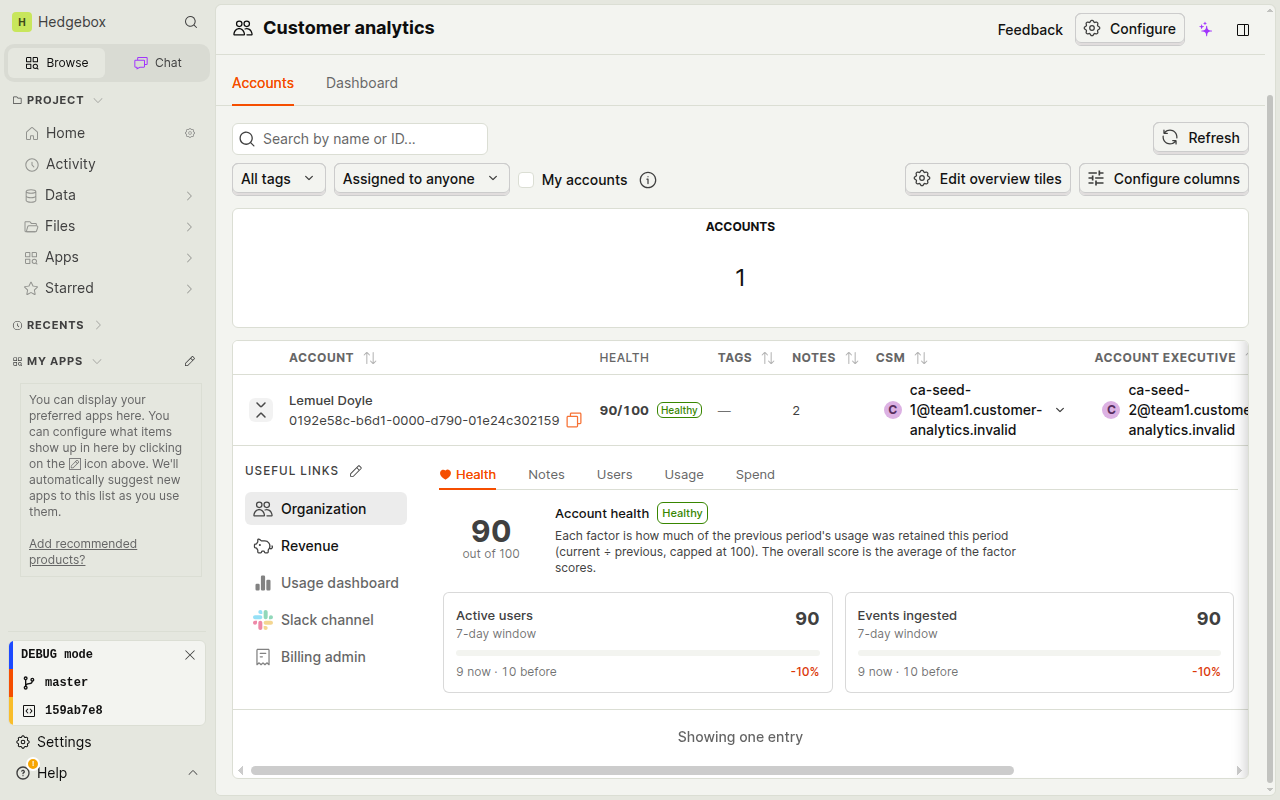Sort by the NOTES column
Image resolution: width=1280 pixels, height=800 pixels.
coord(852,358)
